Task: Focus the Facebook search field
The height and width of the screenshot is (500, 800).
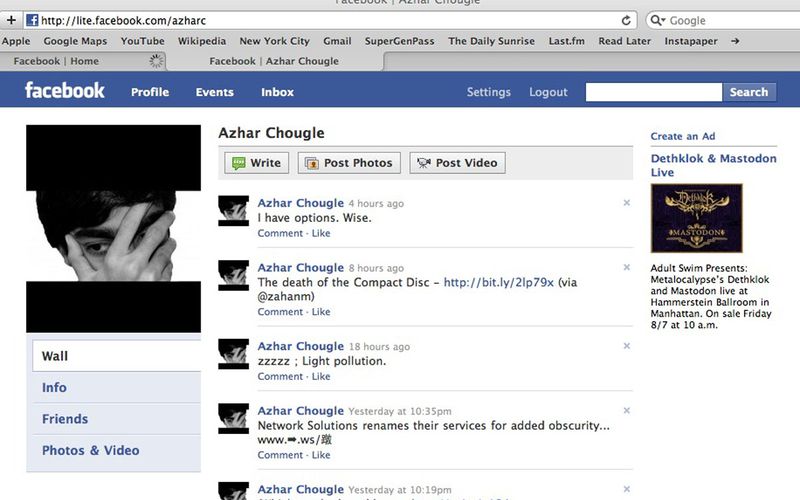Action: click(x=654, y=92)
